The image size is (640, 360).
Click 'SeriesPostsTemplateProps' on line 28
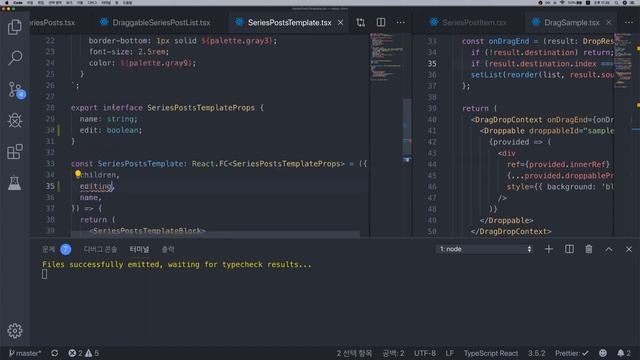click(201, 108)
